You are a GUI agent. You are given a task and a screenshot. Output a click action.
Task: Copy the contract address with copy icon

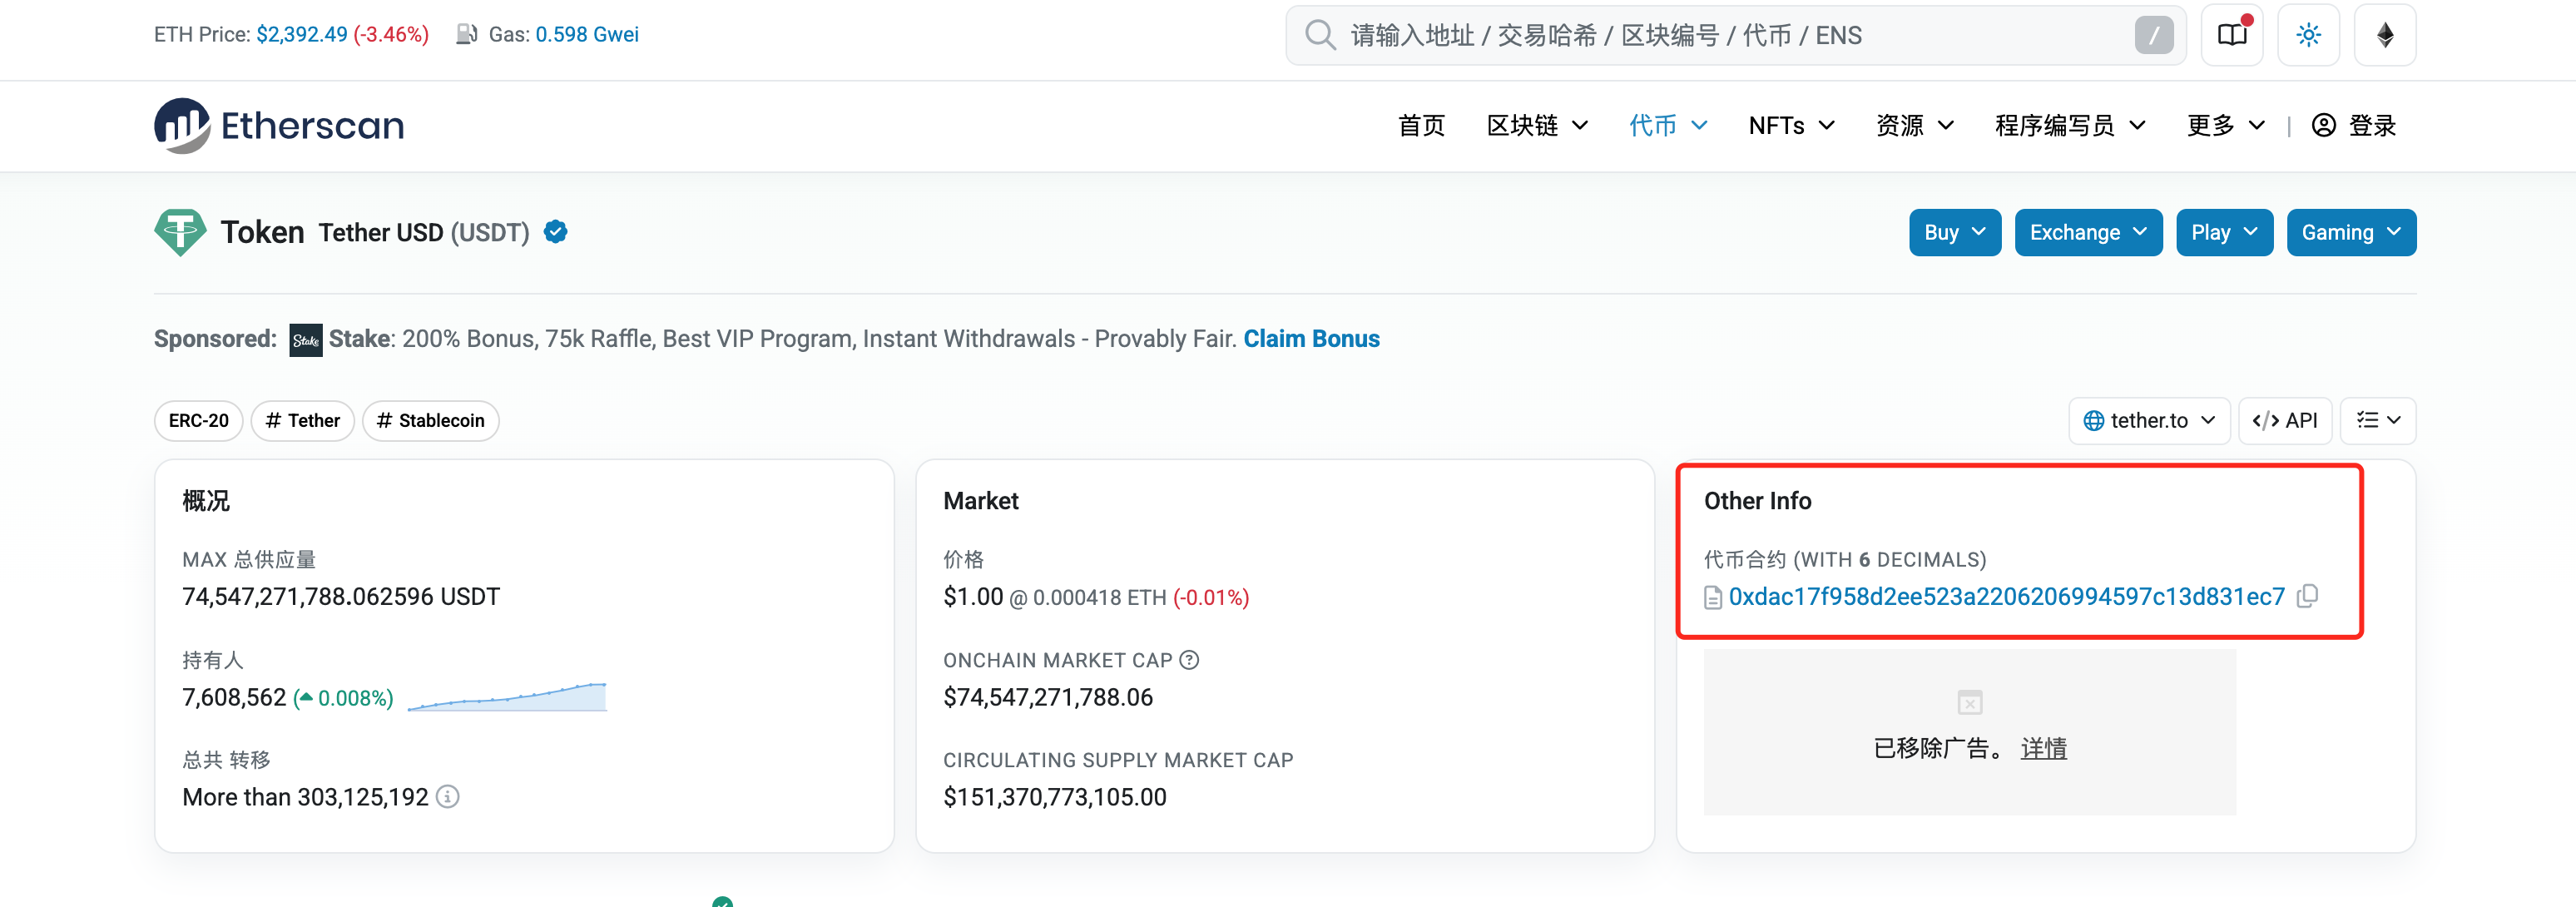(2308, 596)
